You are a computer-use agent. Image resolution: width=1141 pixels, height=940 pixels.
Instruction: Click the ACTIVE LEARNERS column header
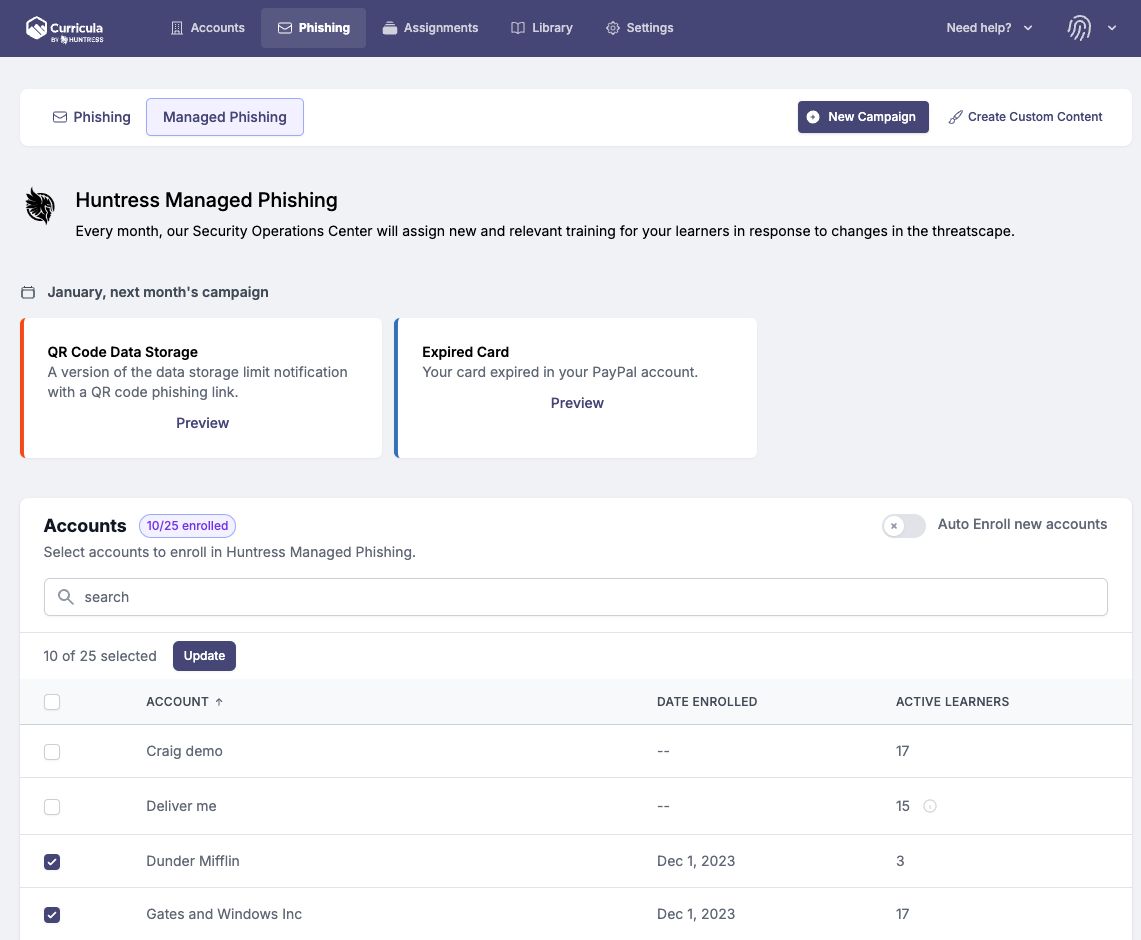coord(953,702)
